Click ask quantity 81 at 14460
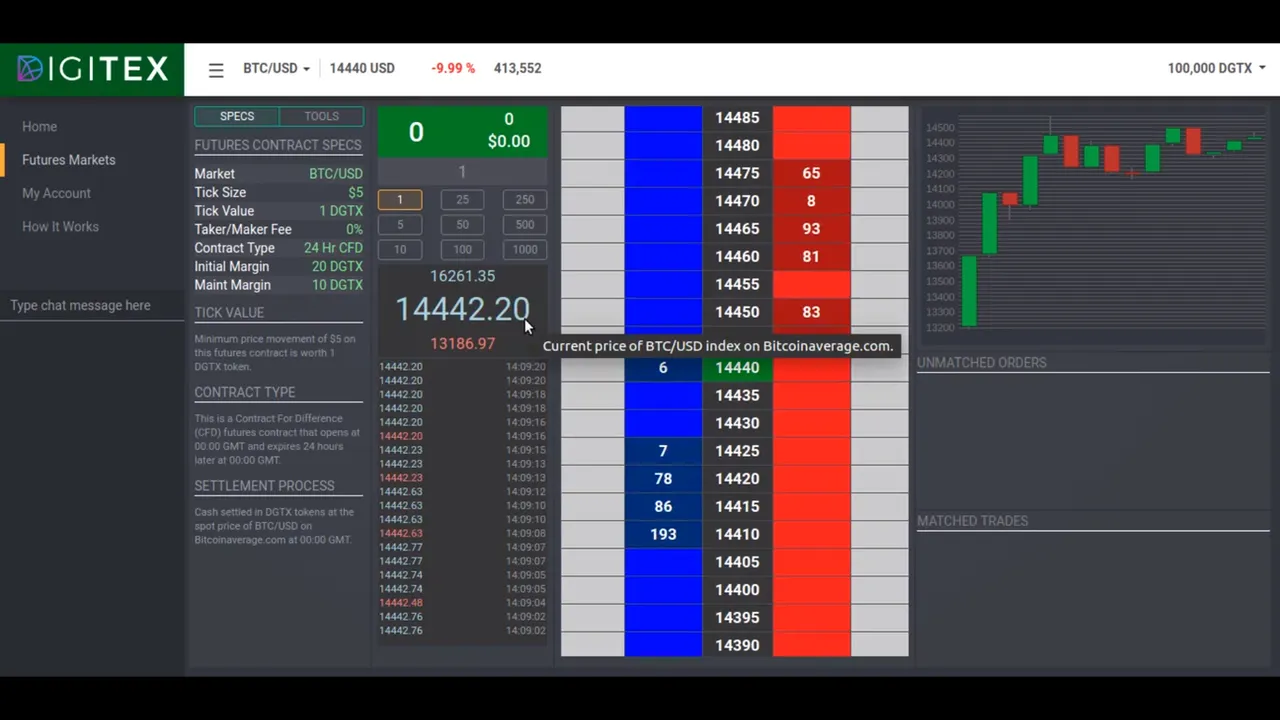Screen dimensions: 1280x720 (811, 257)
